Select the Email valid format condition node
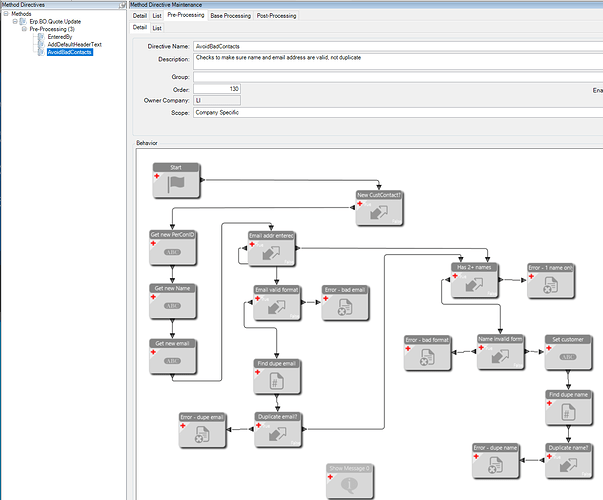 pos(277,303)
